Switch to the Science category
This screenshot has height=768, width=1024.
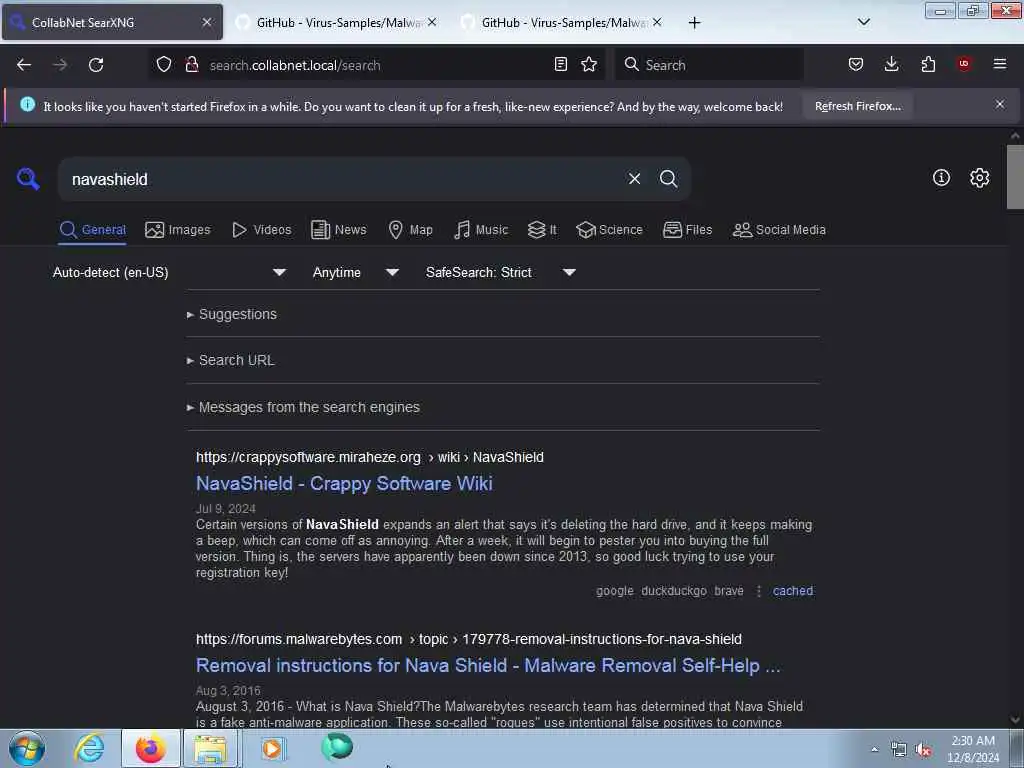(609, 230)
